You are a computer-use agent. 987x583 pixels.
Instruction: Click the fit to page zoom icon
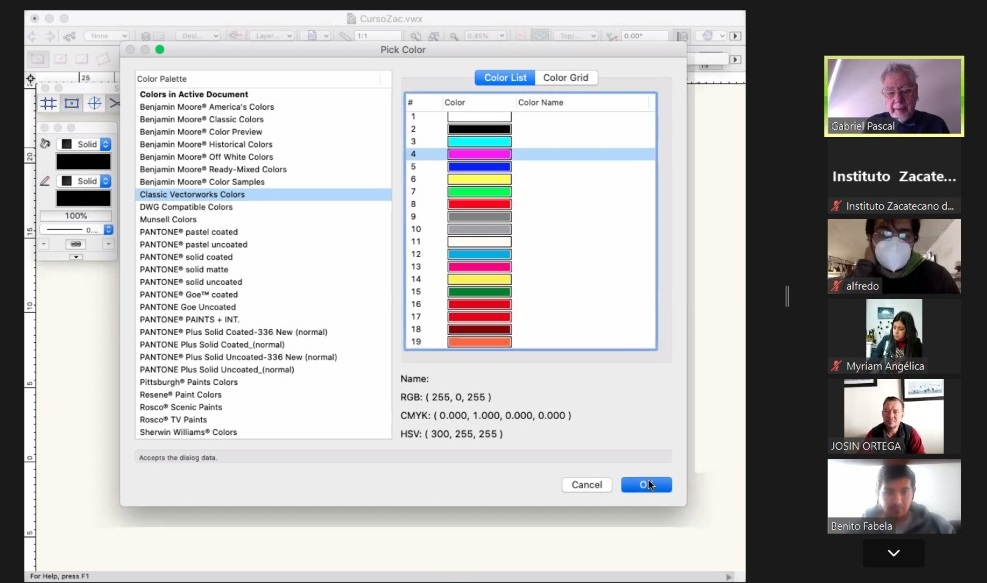pos(415,37)
